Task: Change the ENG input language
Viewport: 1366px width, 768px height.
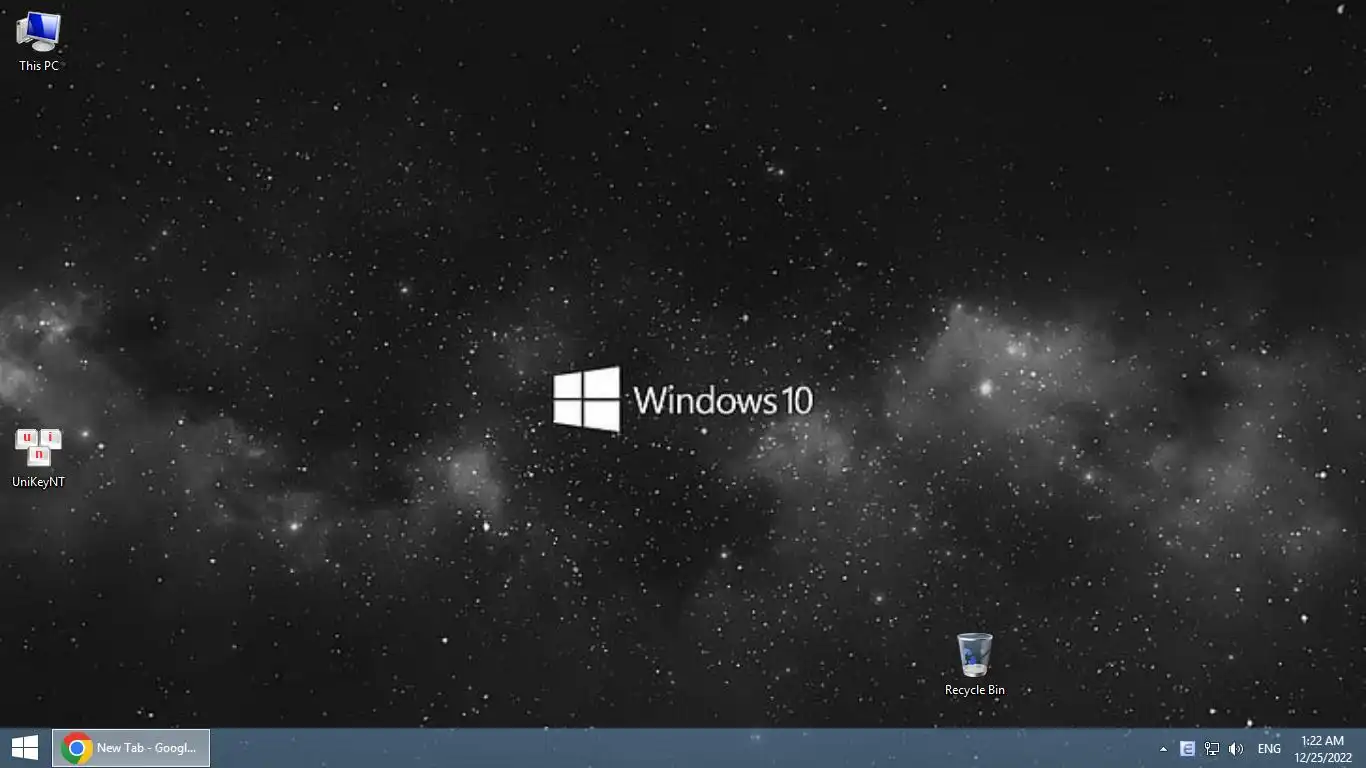Action: tap(1269, 749)
